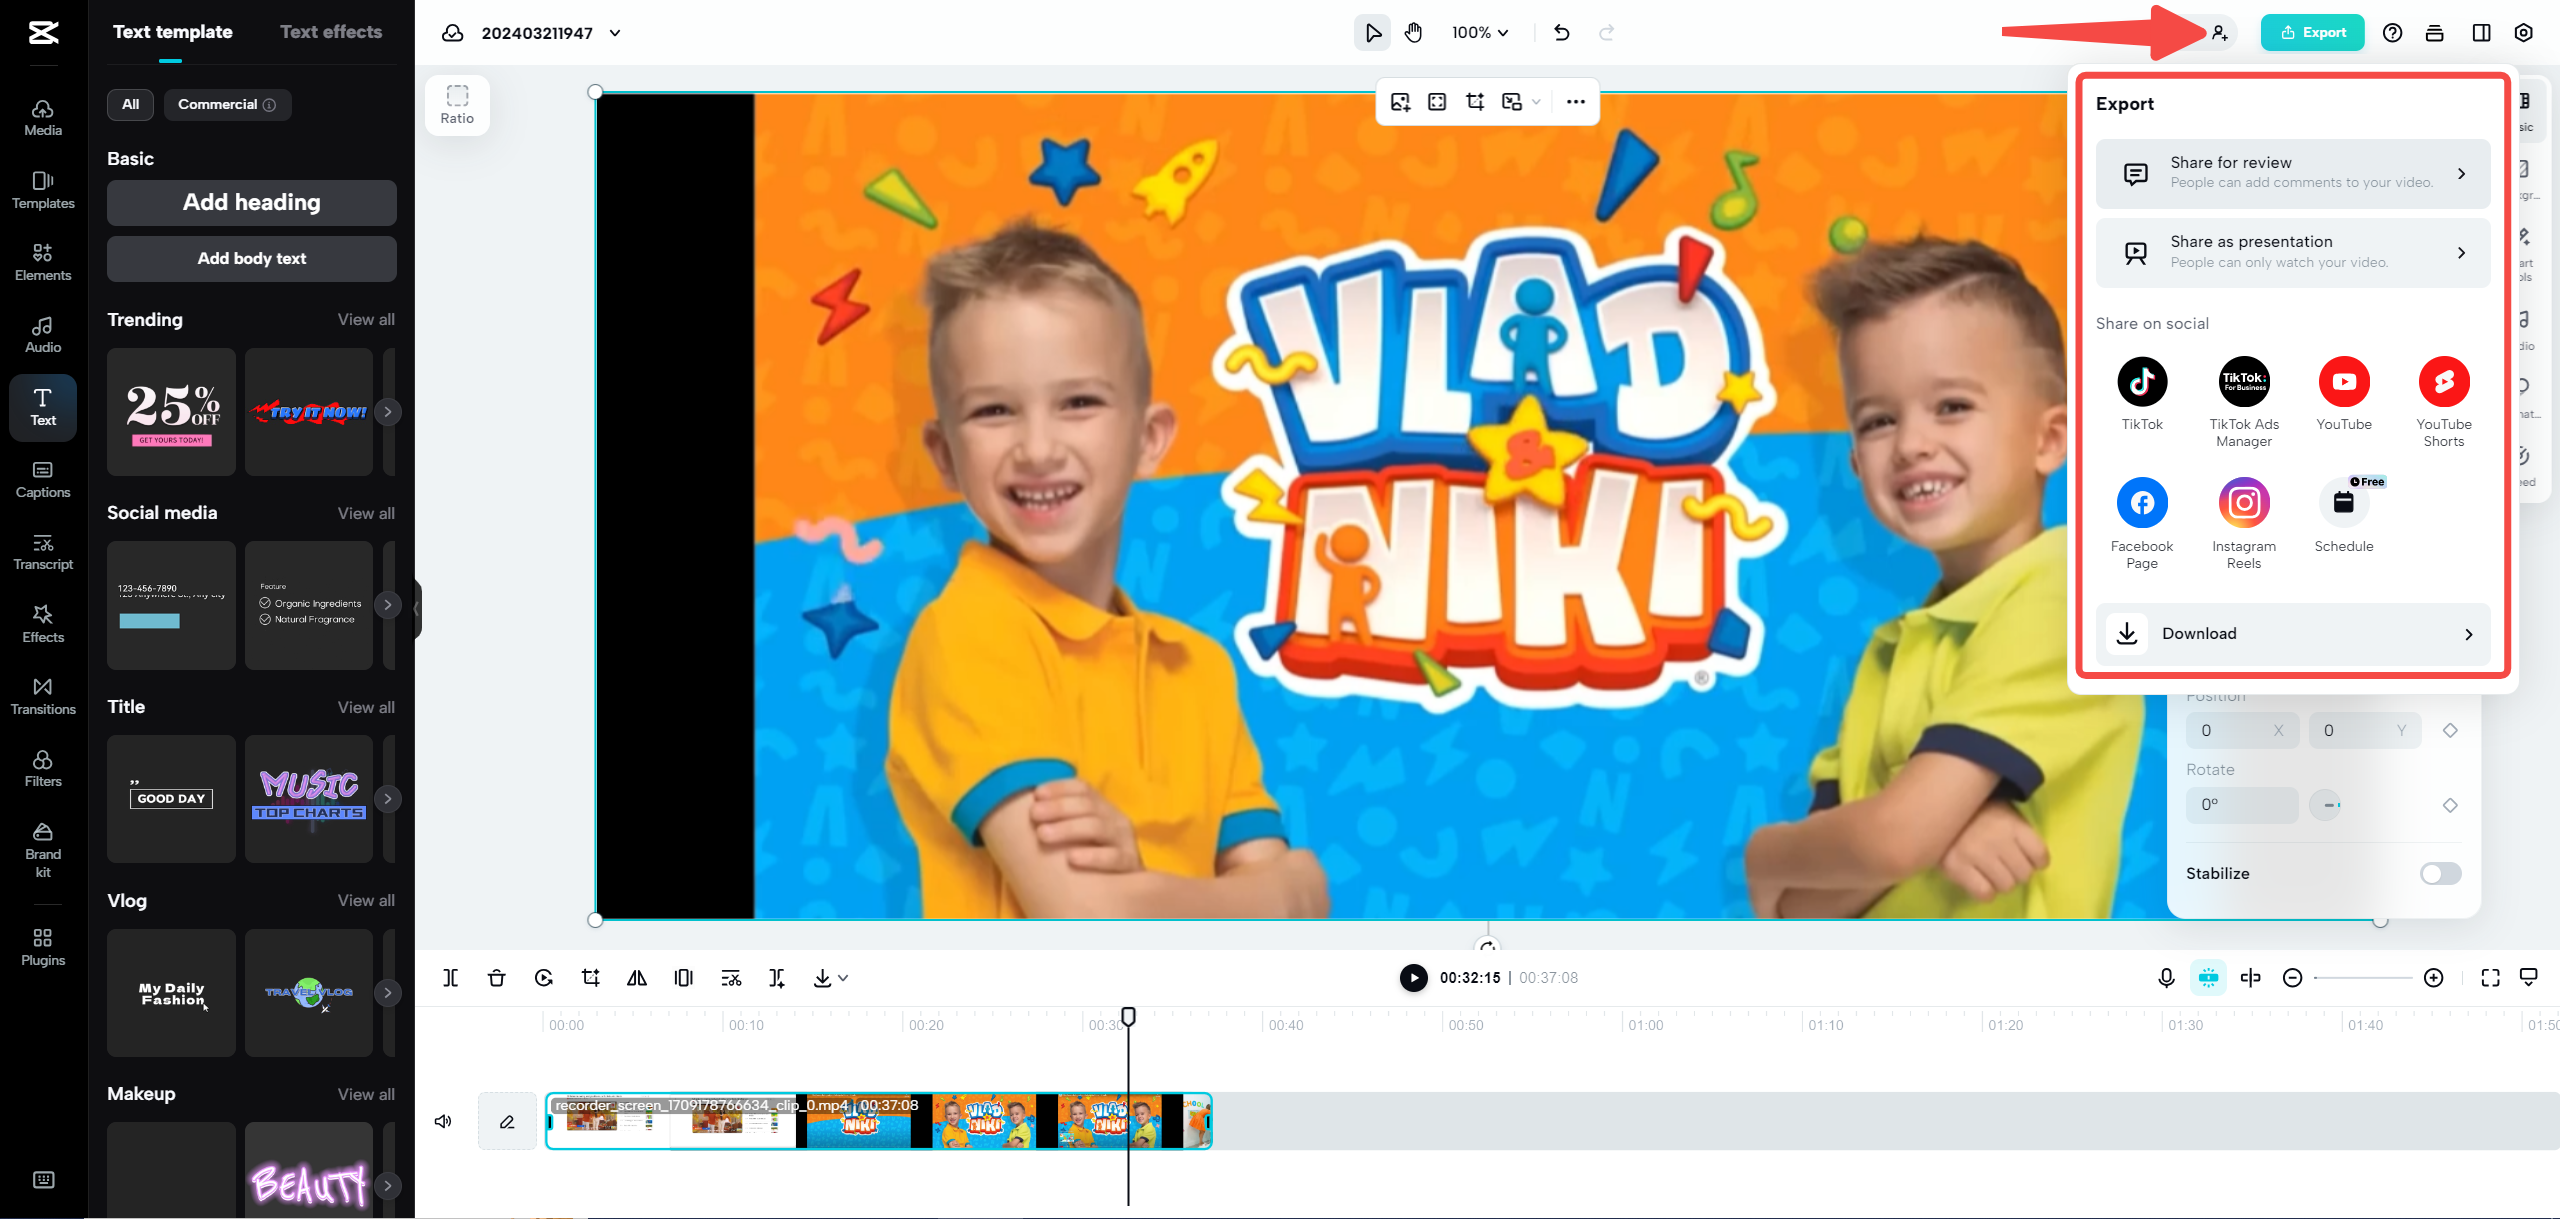
Task: Toggle the Stabilize switch
Action: 2440,873
